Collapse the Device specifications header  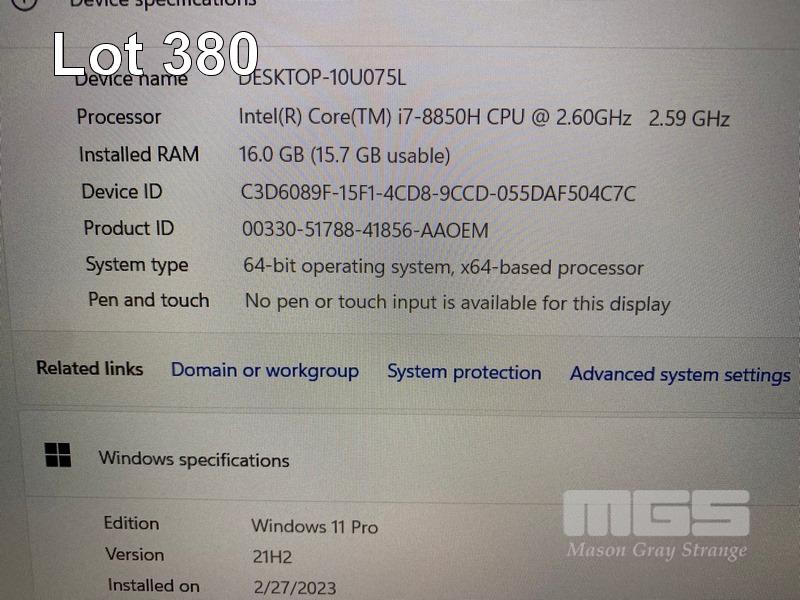[163, 3]
